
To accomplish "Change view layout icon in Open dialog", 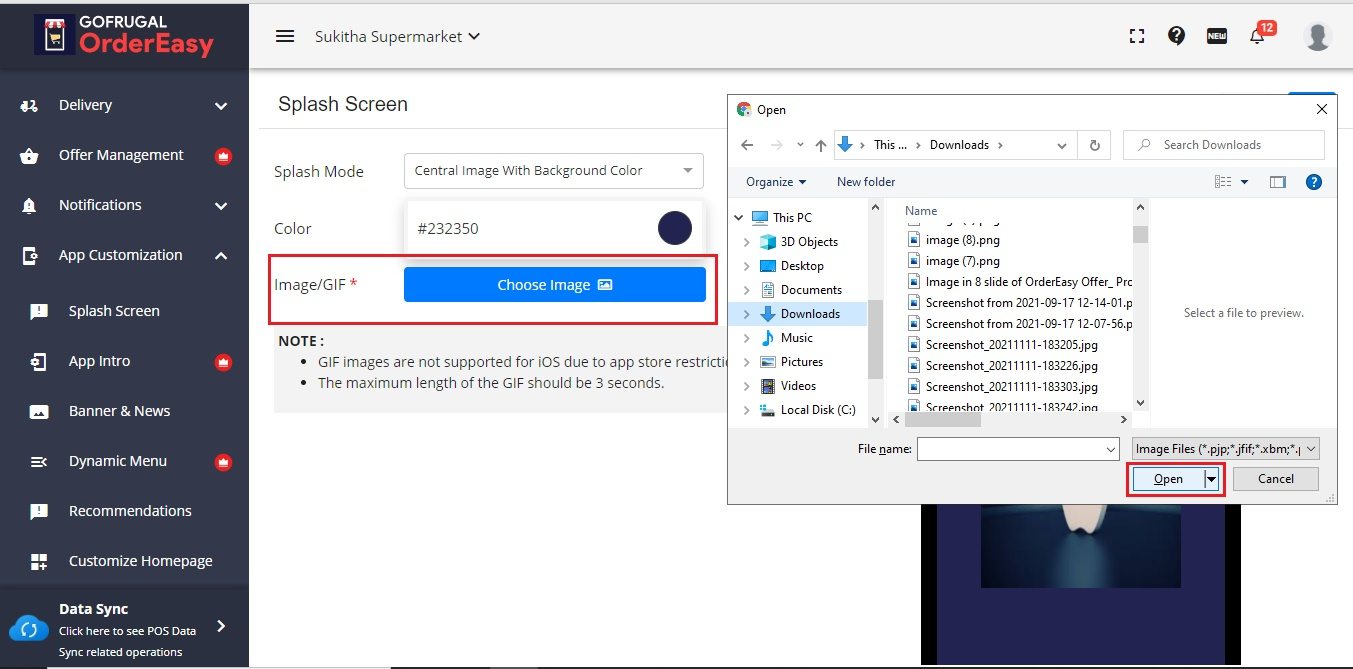I will tap(1223, 182).
